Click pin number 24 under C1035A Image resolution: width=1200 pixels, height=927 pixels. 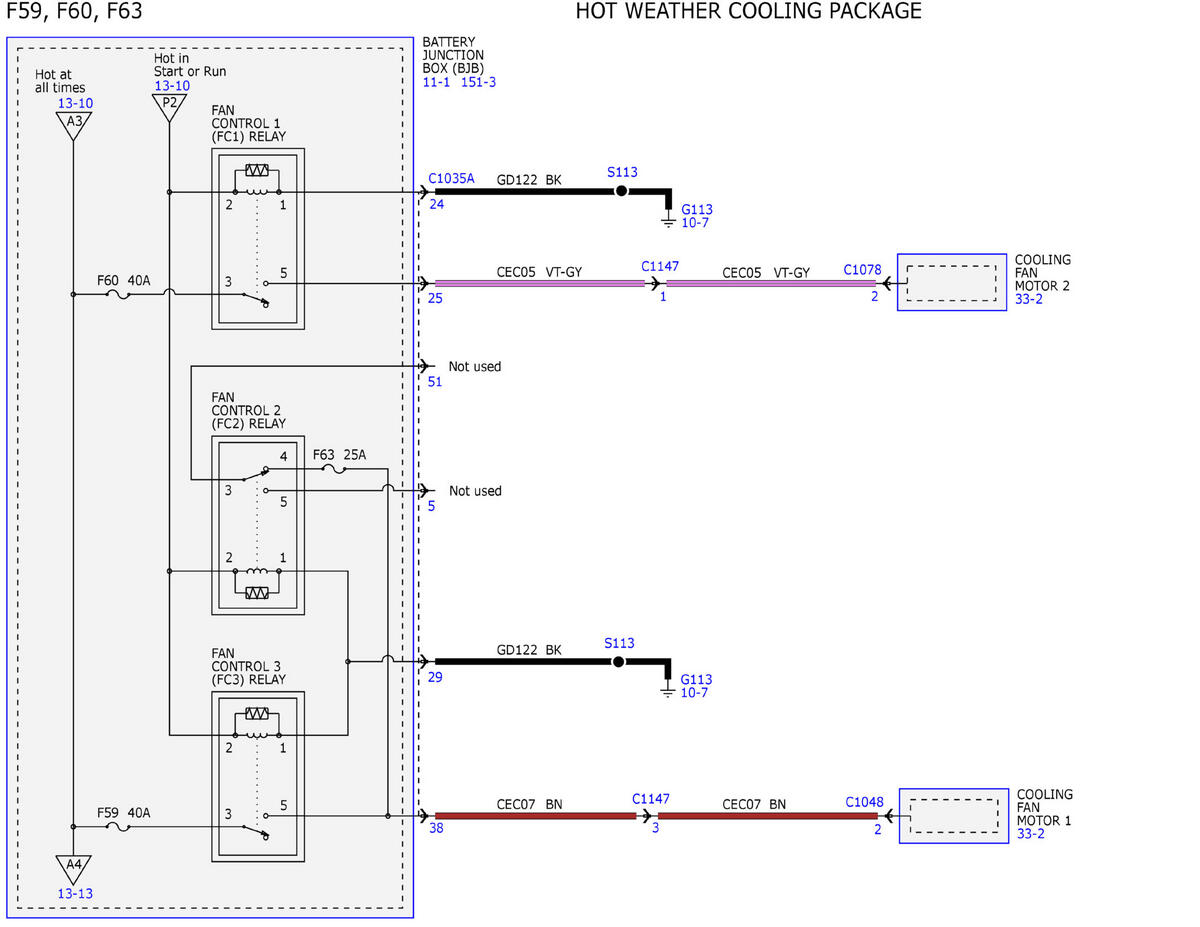(x=436, y=204)
